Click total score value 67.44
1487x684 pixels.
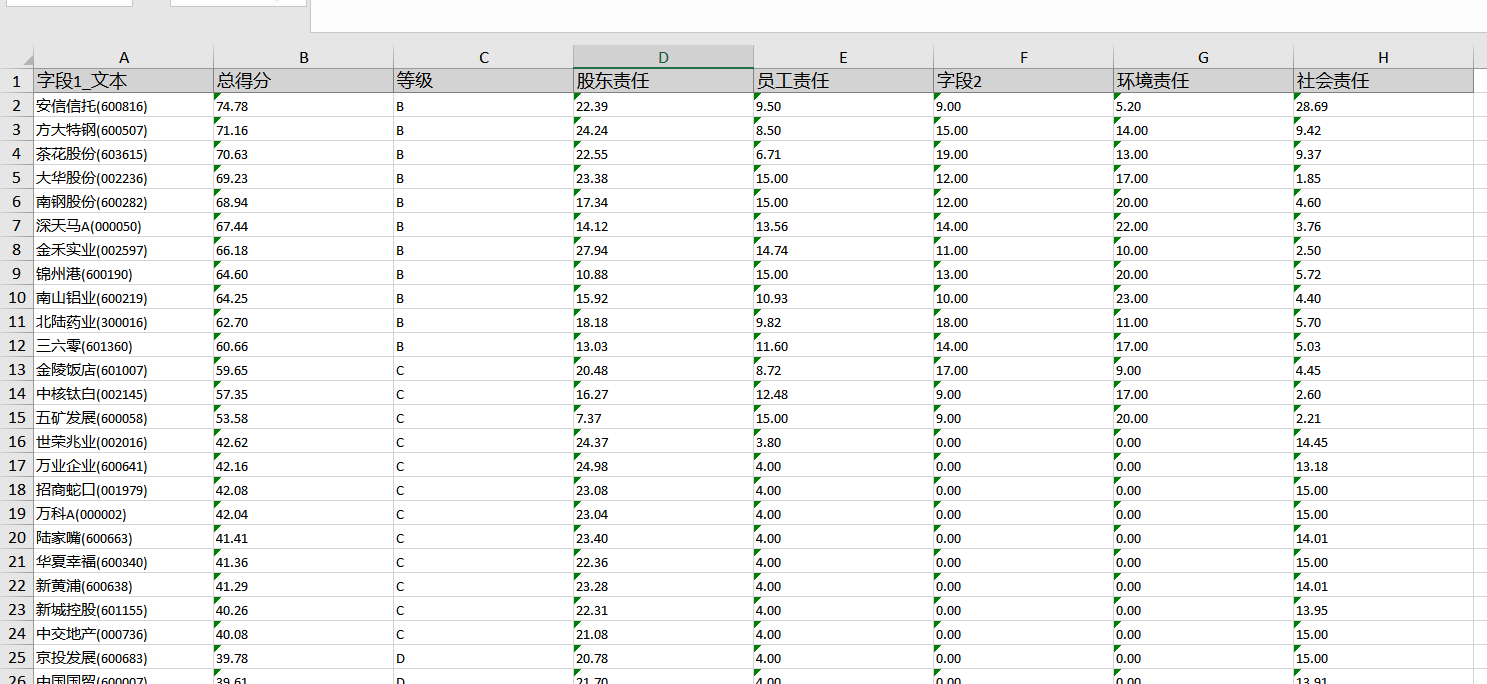coord(304,225)
